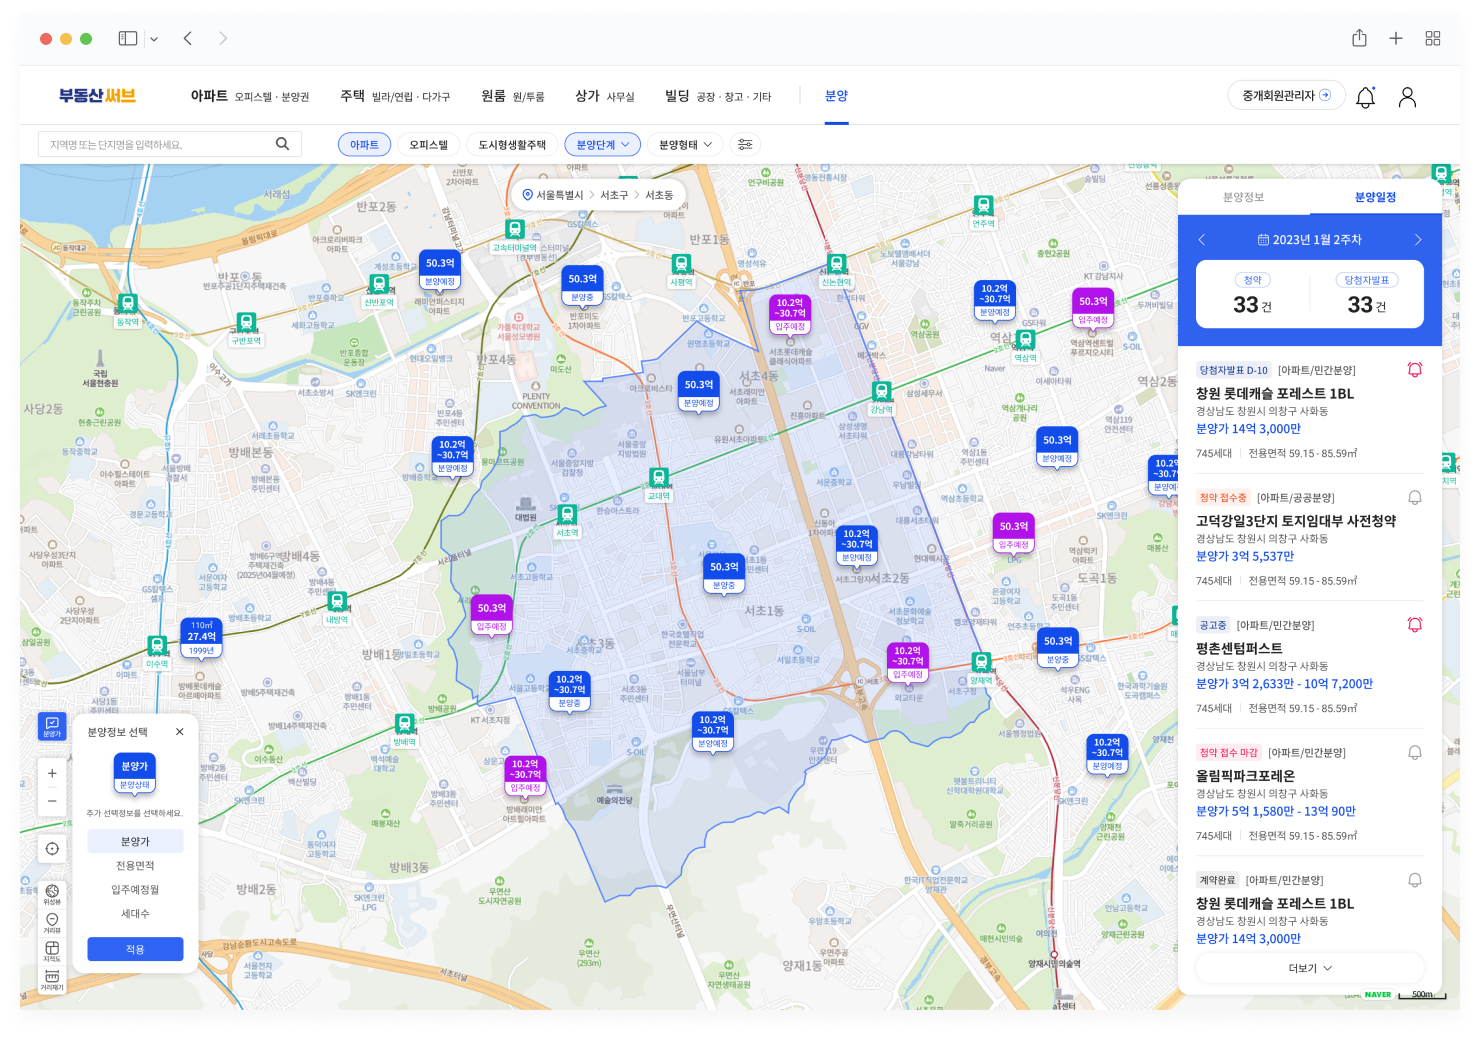Zoom out the map with minus
The height and width of the screenshot is (1038, 1480).
click(52, 801)
